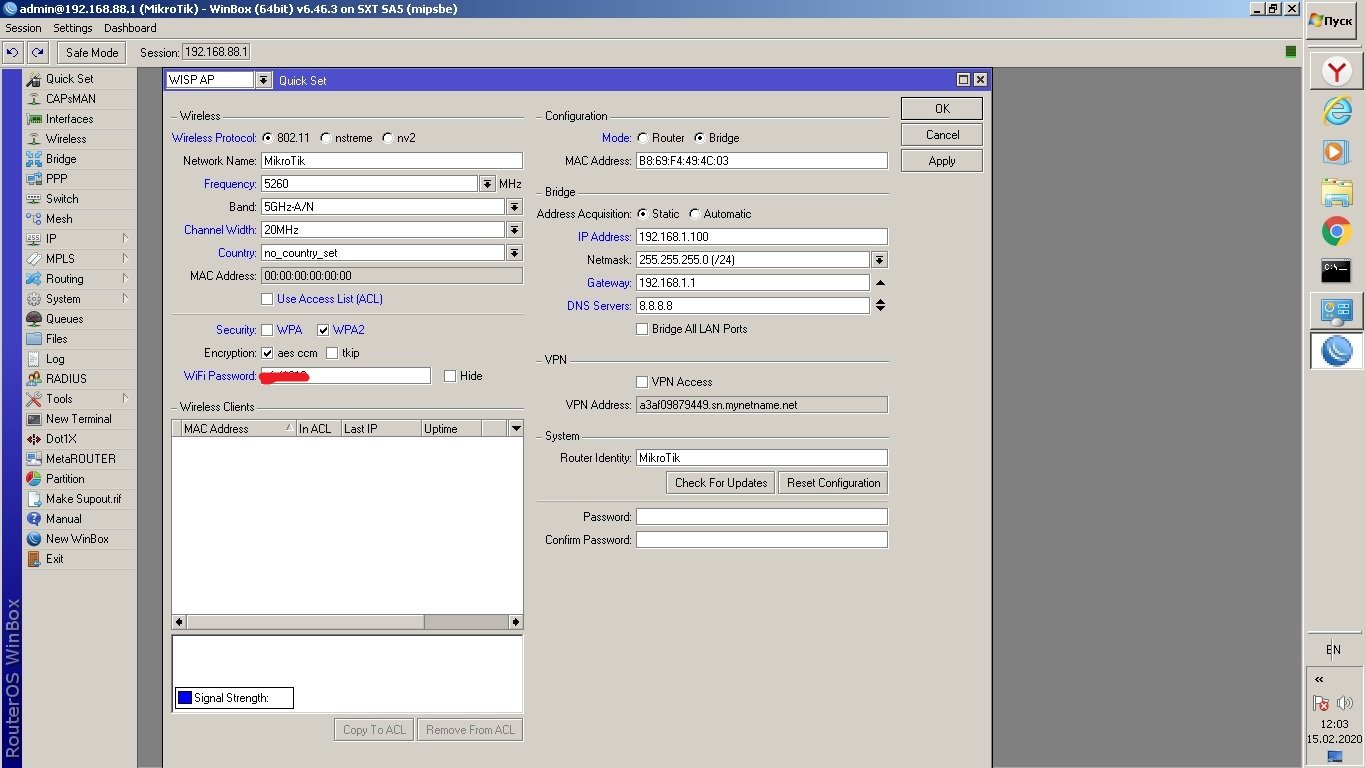This screenshot has height=768, width=1366.
Task: Select Router mode radio button
Action: (x=642, y=138)
